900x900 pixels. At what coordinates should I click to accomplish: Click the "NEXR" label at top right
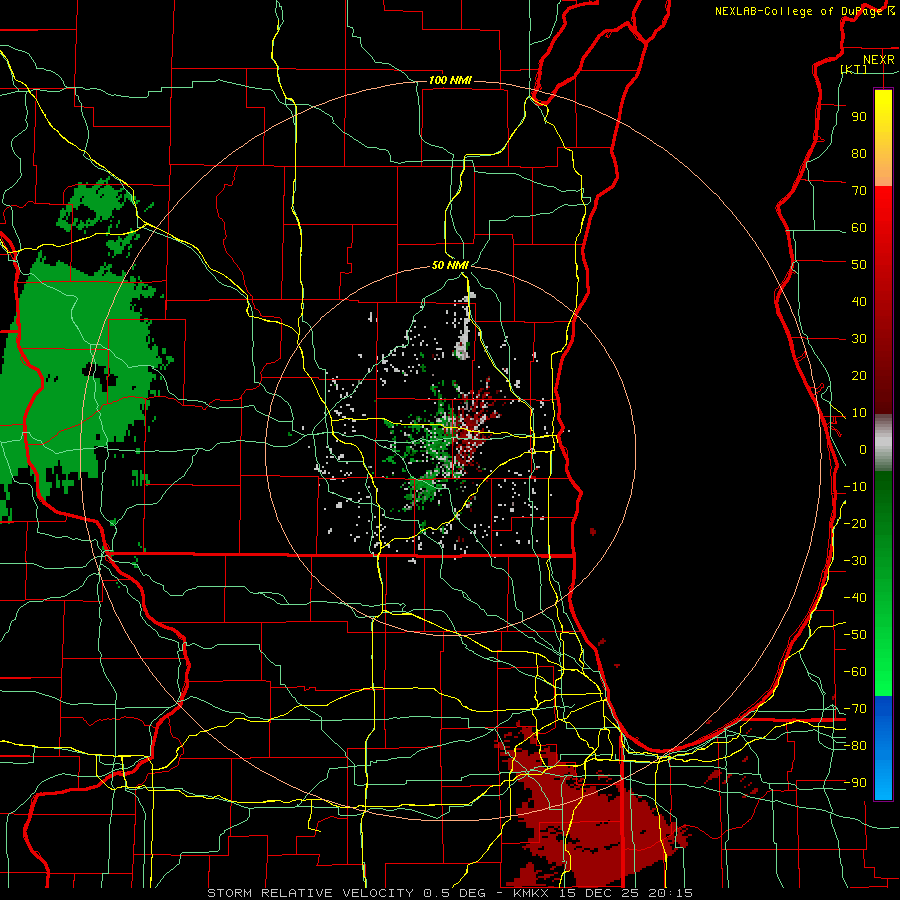coord(879,60)
